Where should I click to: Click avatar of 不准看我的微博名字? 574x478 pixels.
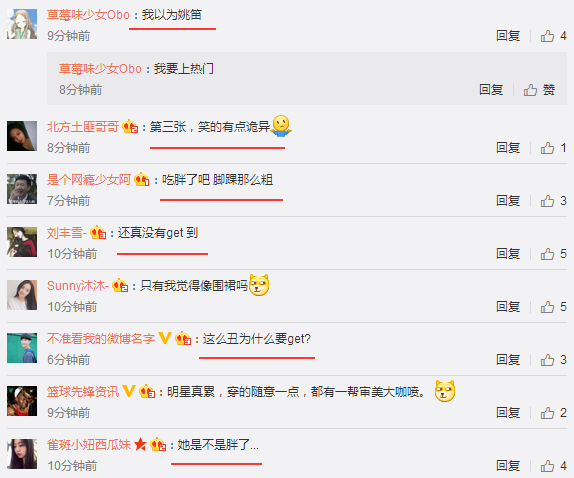(x=22, y=348)
